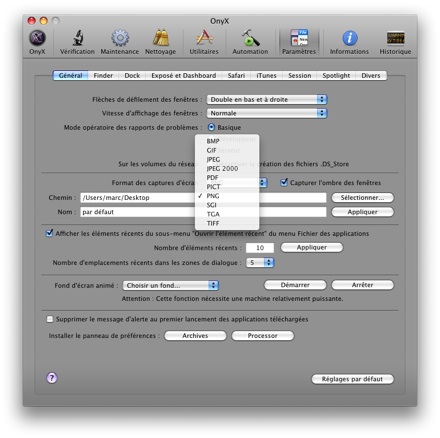The image size is (440, 438).
Task: Switch to the Safari tab
Action: pos(236,76)
